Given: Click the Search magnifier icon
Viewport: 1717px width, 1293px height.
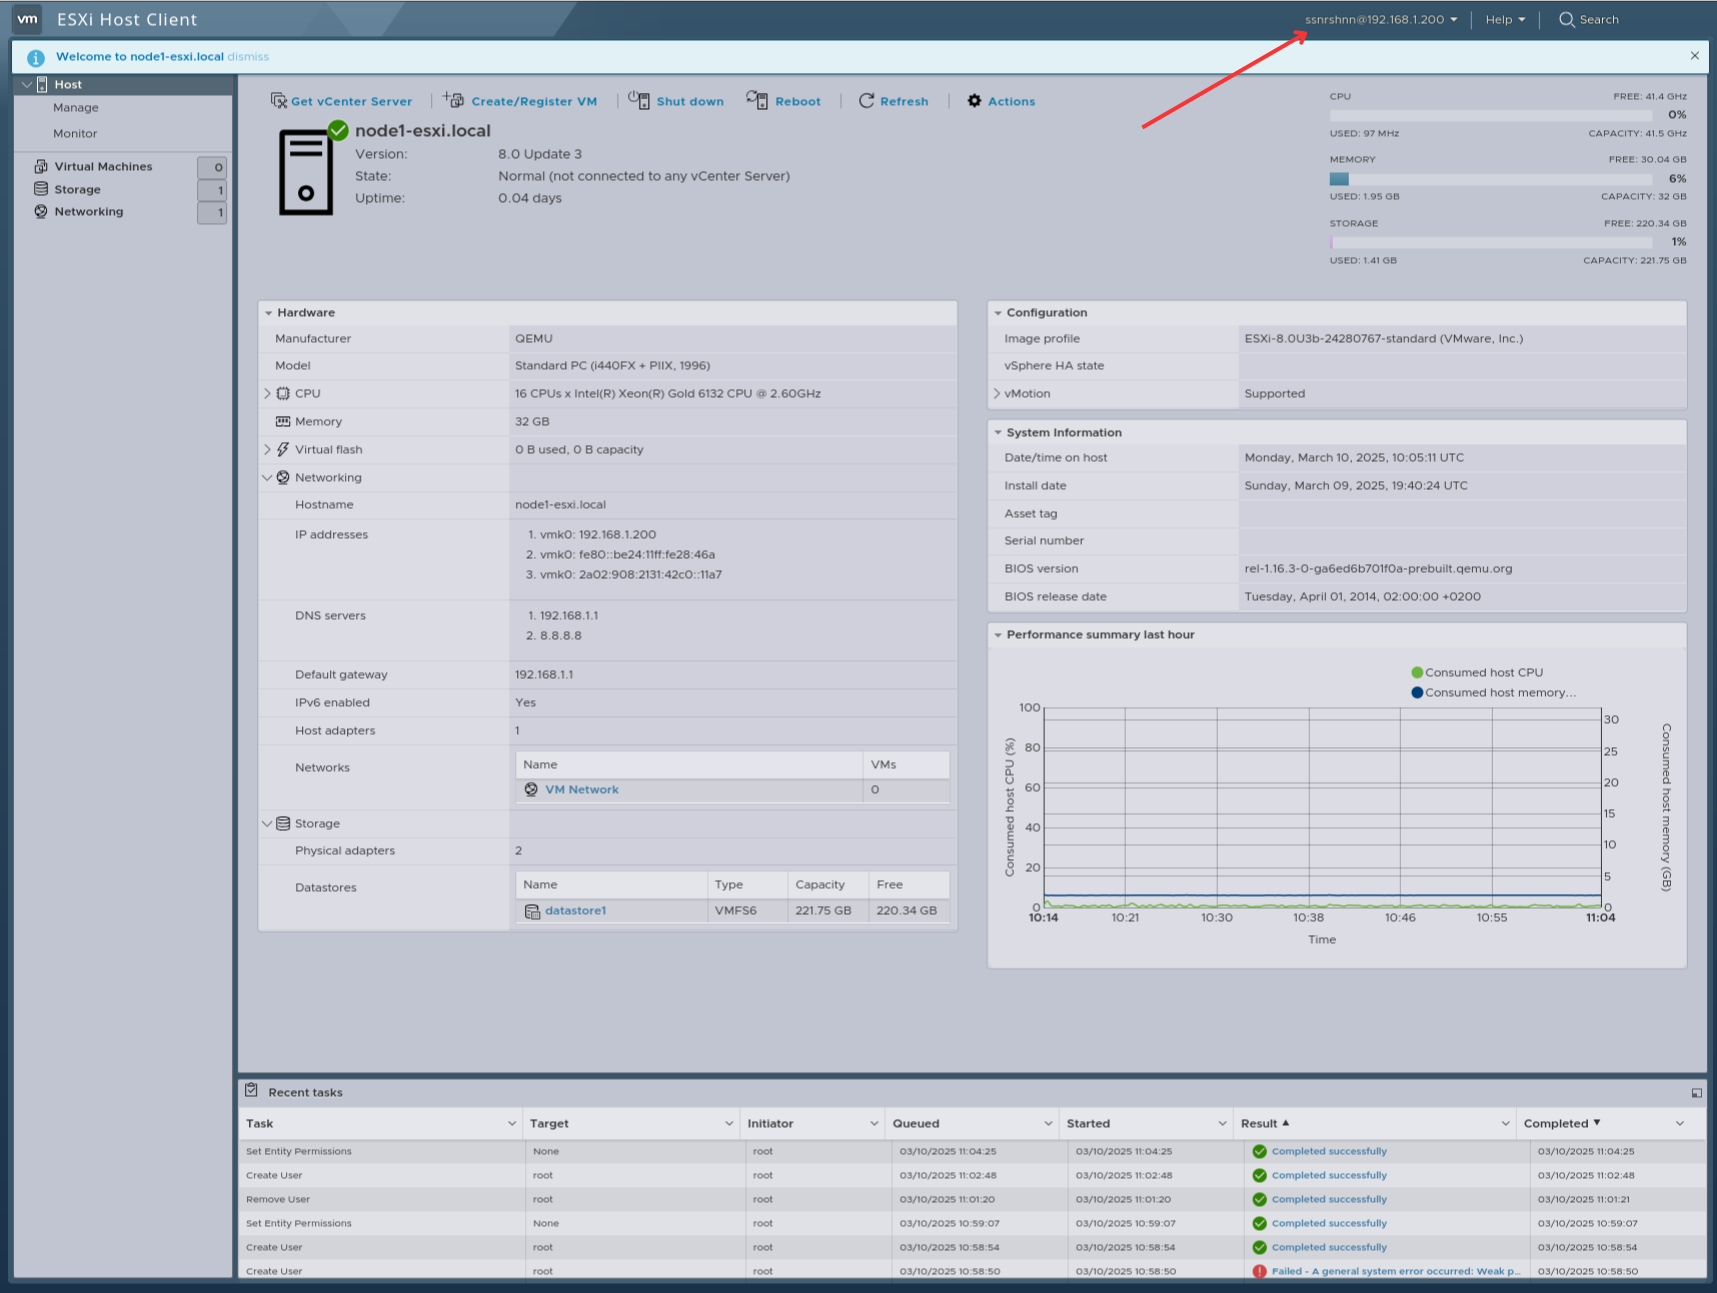Looking at the screenshot, I should click(x=1567, y=20).
